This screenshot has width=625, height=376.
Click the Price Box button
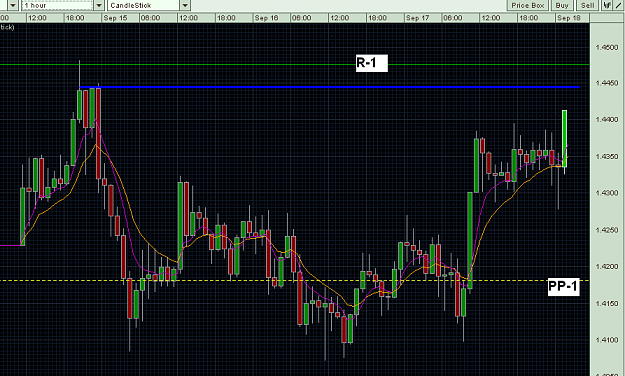click(527, 5)
